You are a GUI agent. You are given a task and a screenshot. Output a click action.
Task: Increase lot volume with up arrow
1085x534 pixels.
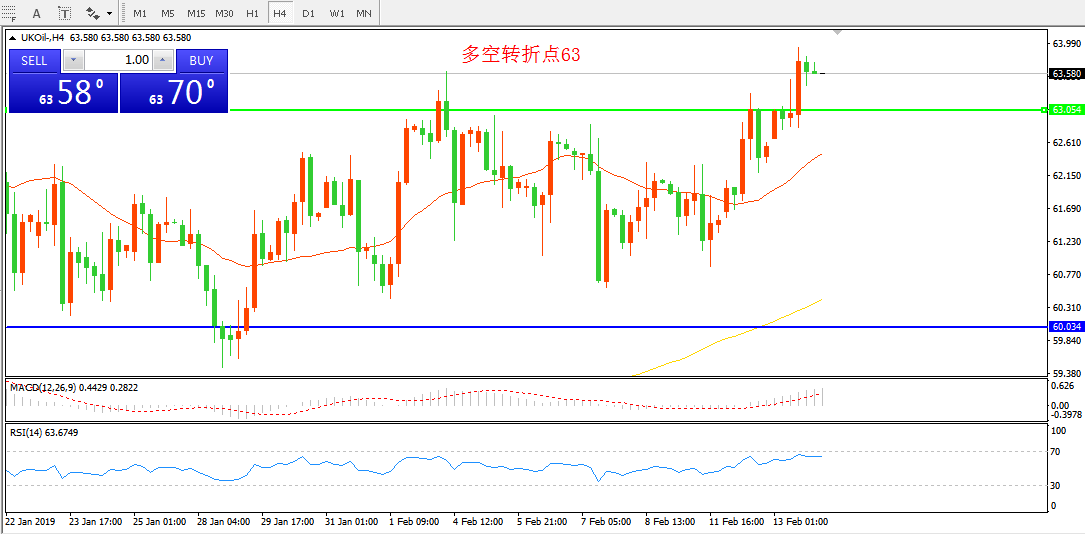point(162,60)
